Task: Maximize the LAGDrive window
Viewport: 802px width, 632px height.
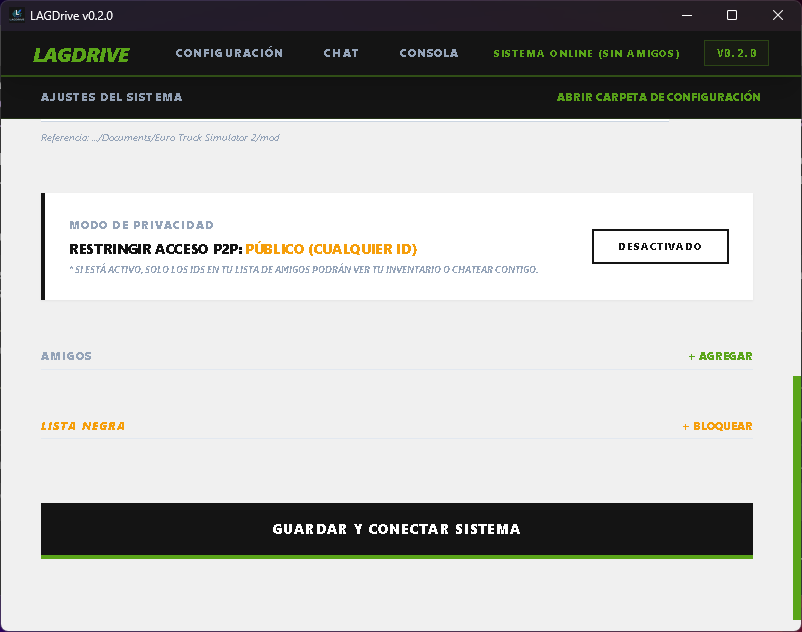Action: coord(732,15)
